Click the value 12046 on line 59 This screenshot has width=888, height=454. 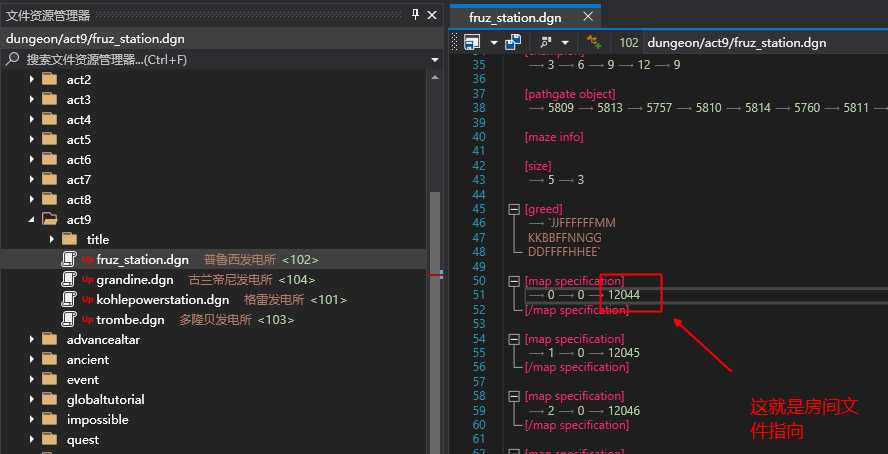(624, 410)
